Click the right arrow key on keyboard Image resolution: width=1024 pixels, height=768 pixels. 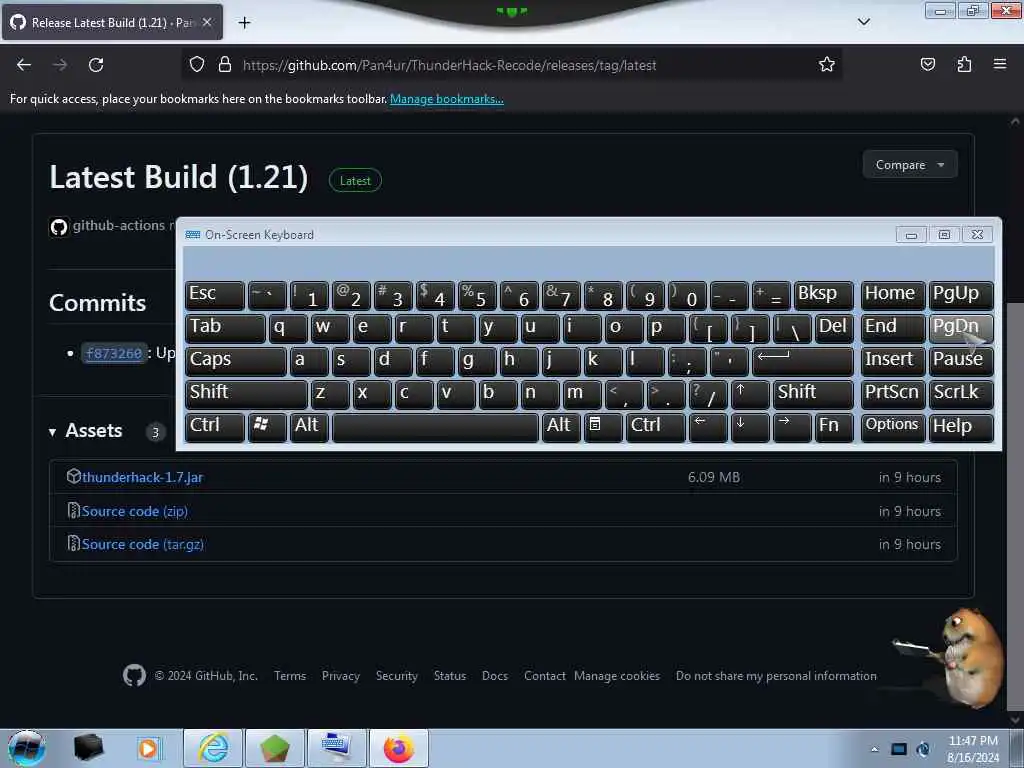792,427
